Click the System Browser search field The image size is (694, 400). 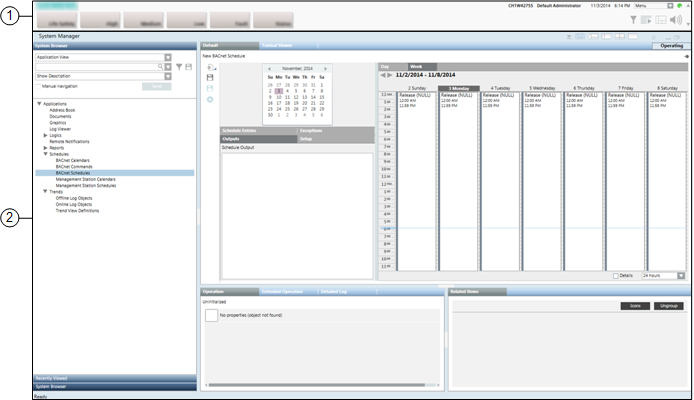tap(97, 67)
